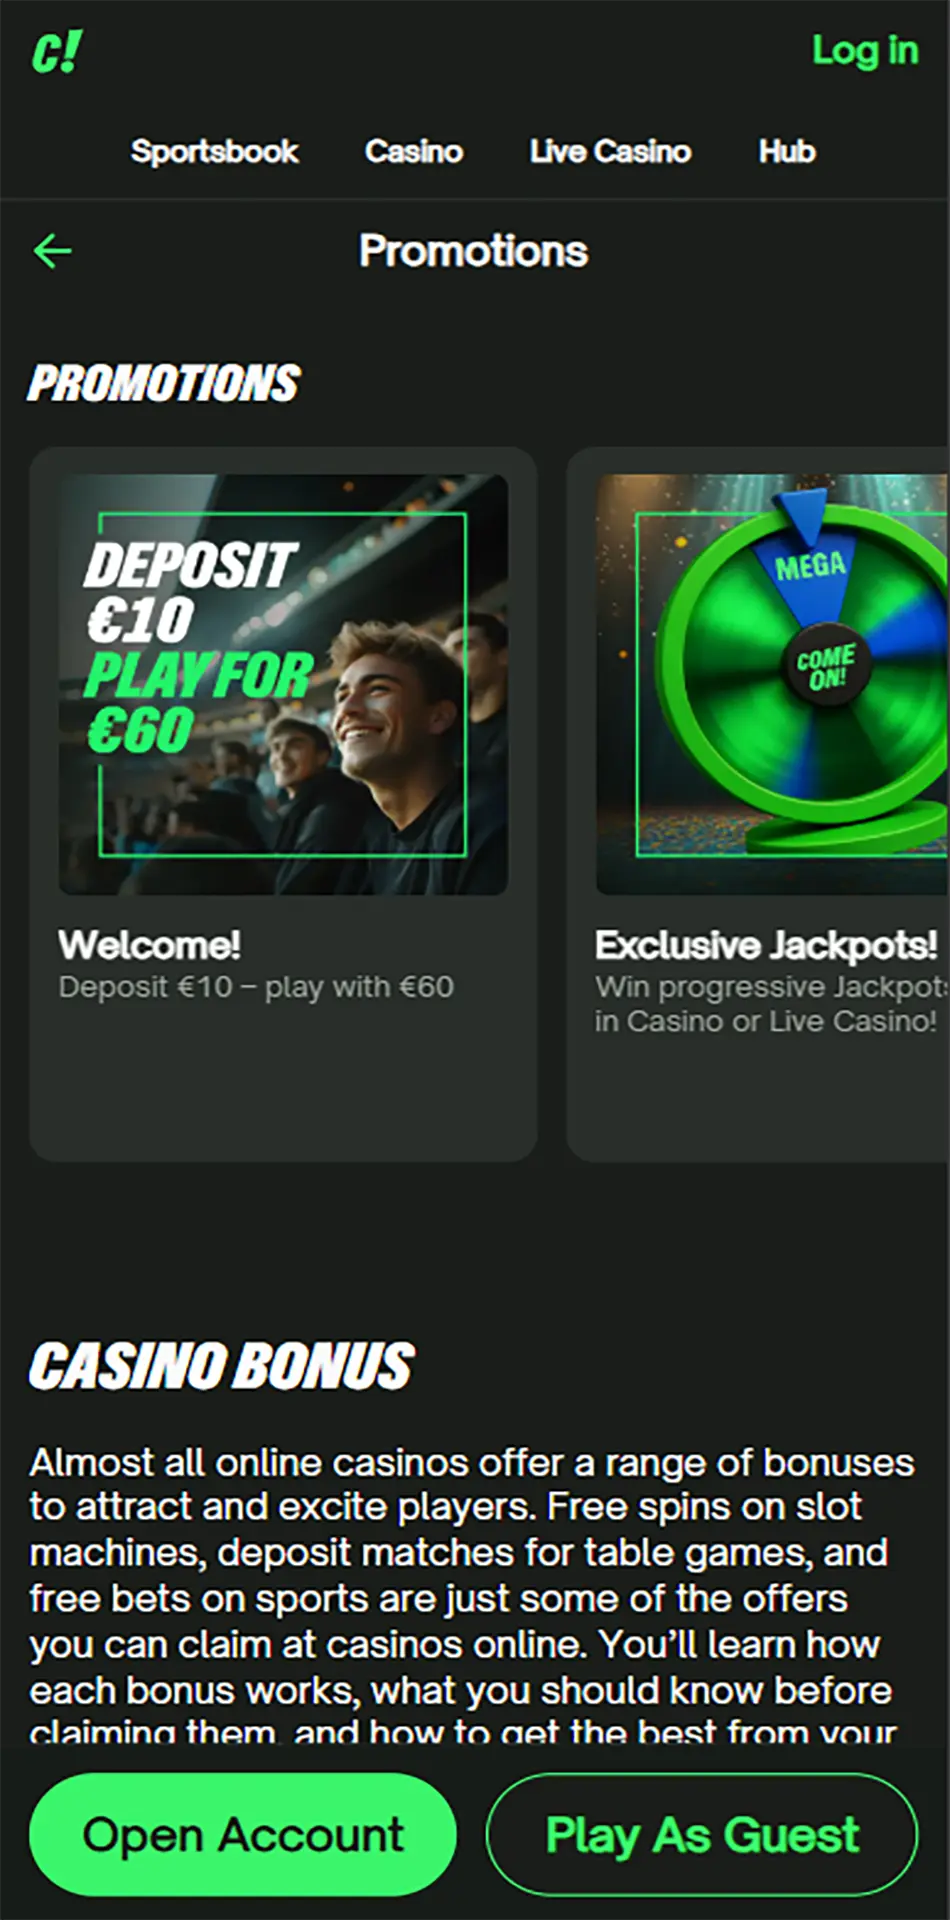
Task: Open the Live Casino tab
Action: coord(610,152)
